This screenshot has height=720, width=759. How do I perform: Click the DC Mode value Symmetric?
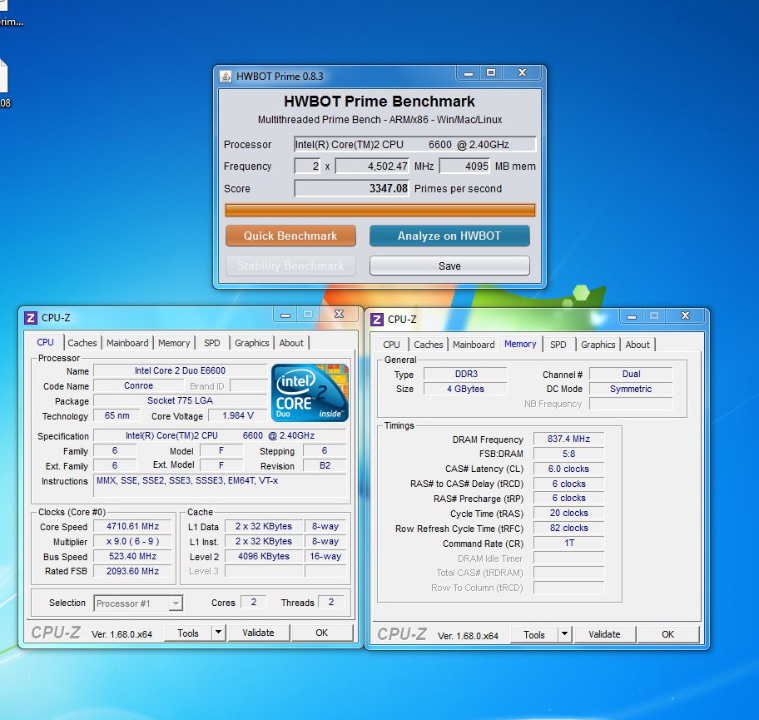pos(631,389)
